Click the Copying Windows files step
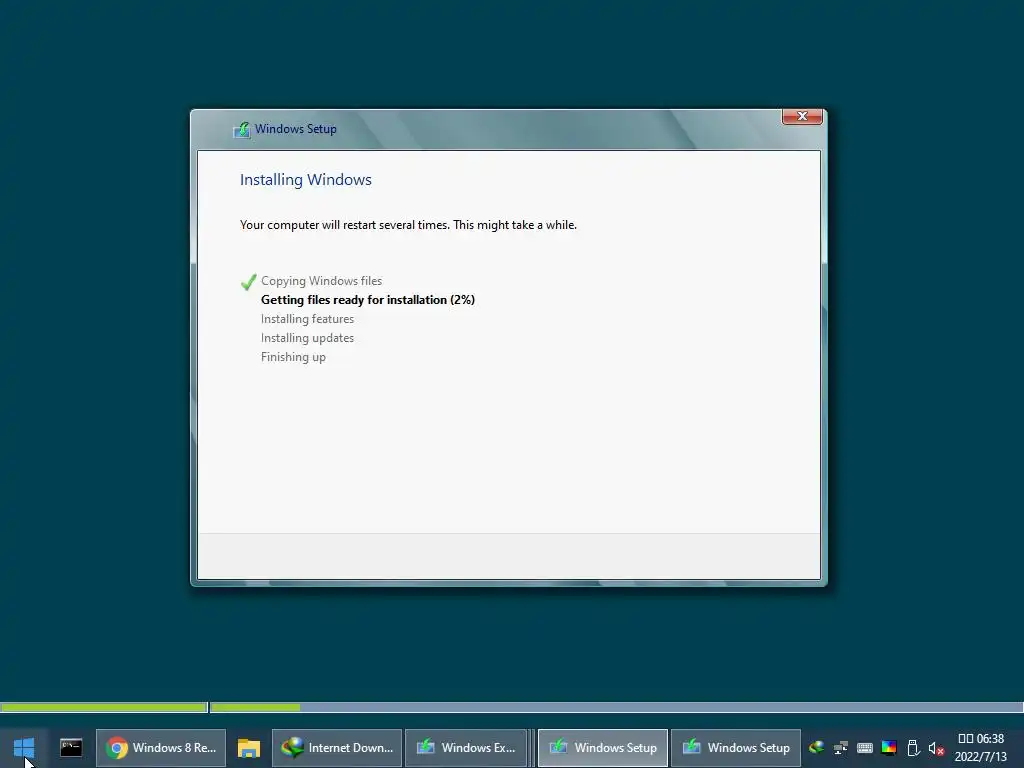This screenshot has height=768, width=1024. 321,281
